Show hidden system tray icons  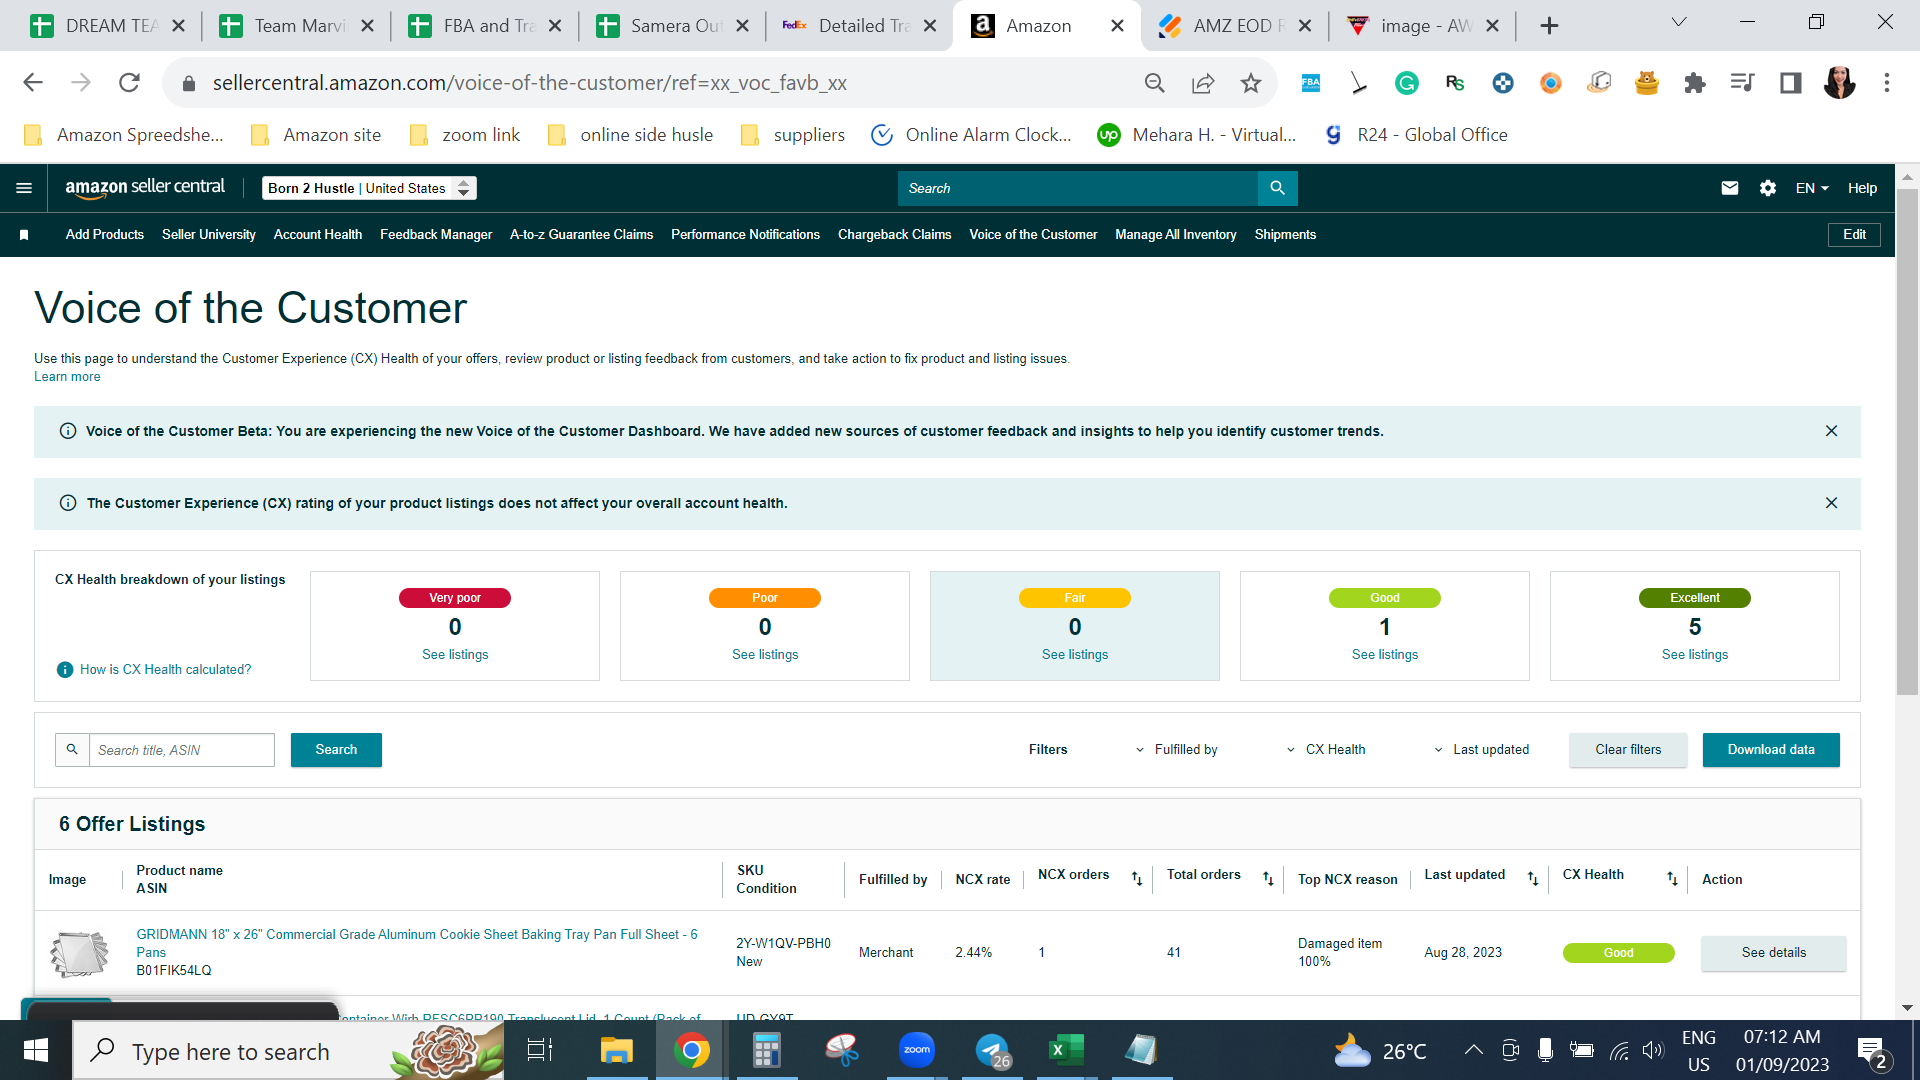point(1473,1050)
